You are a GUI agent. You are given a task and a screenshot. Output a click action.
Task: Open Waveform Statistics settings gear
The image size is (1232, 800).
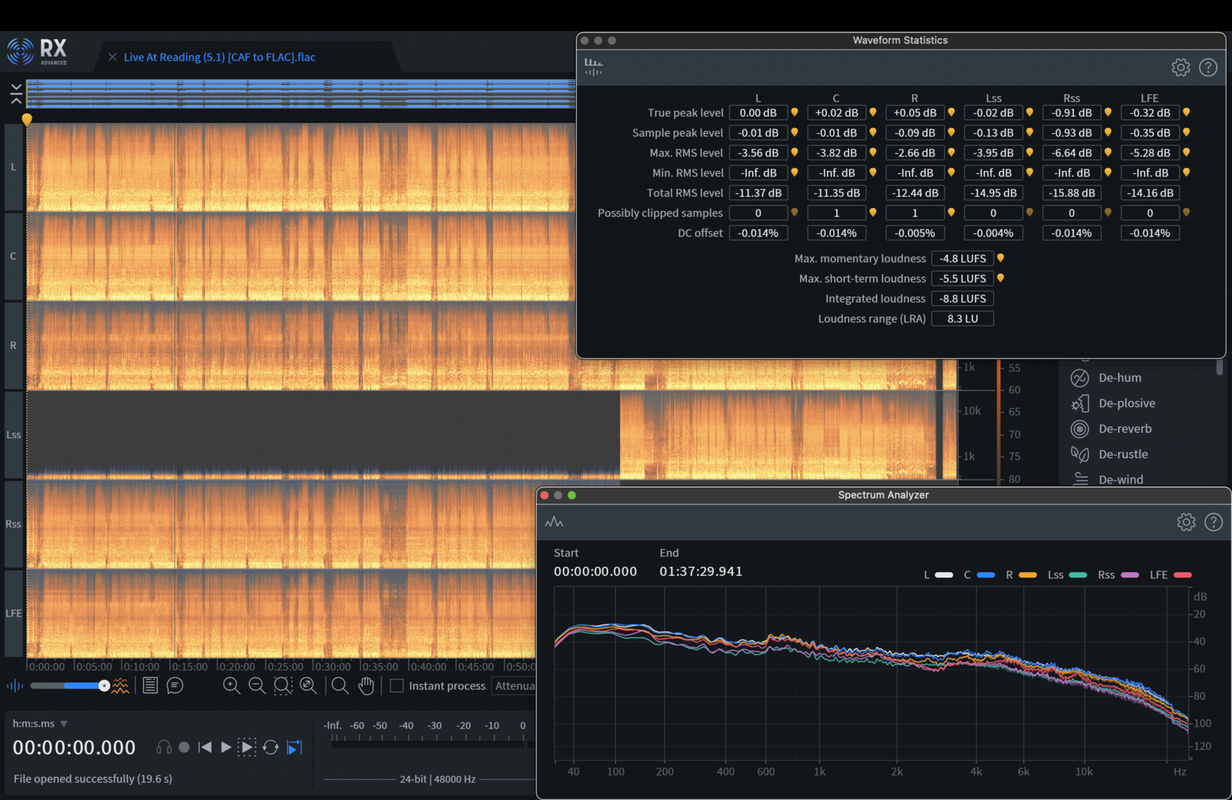[1180, 68]
